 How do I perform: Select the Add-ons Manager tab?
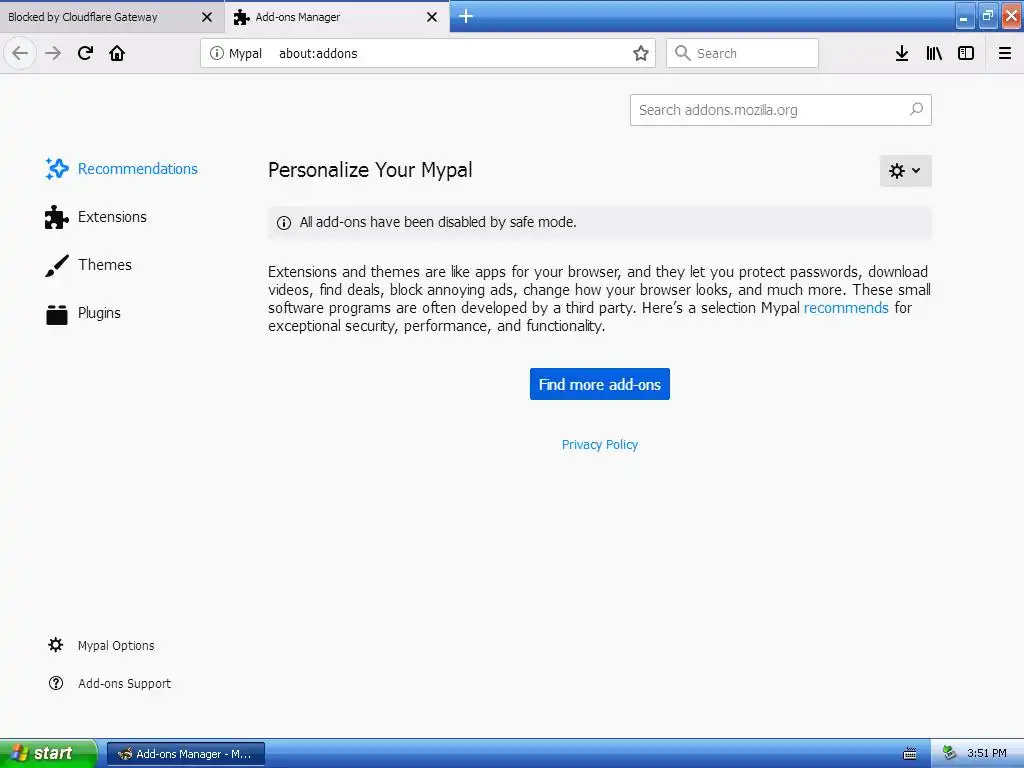(337, 17)
